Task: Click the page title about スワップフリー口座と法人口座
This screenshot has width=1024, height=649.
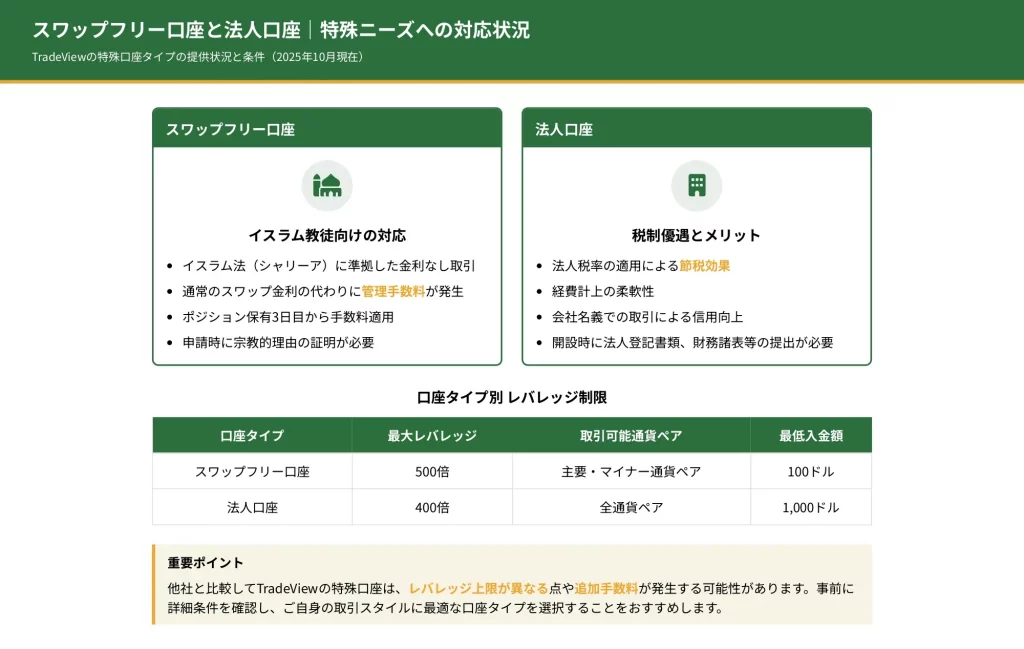Action: (x=281, y=30)
